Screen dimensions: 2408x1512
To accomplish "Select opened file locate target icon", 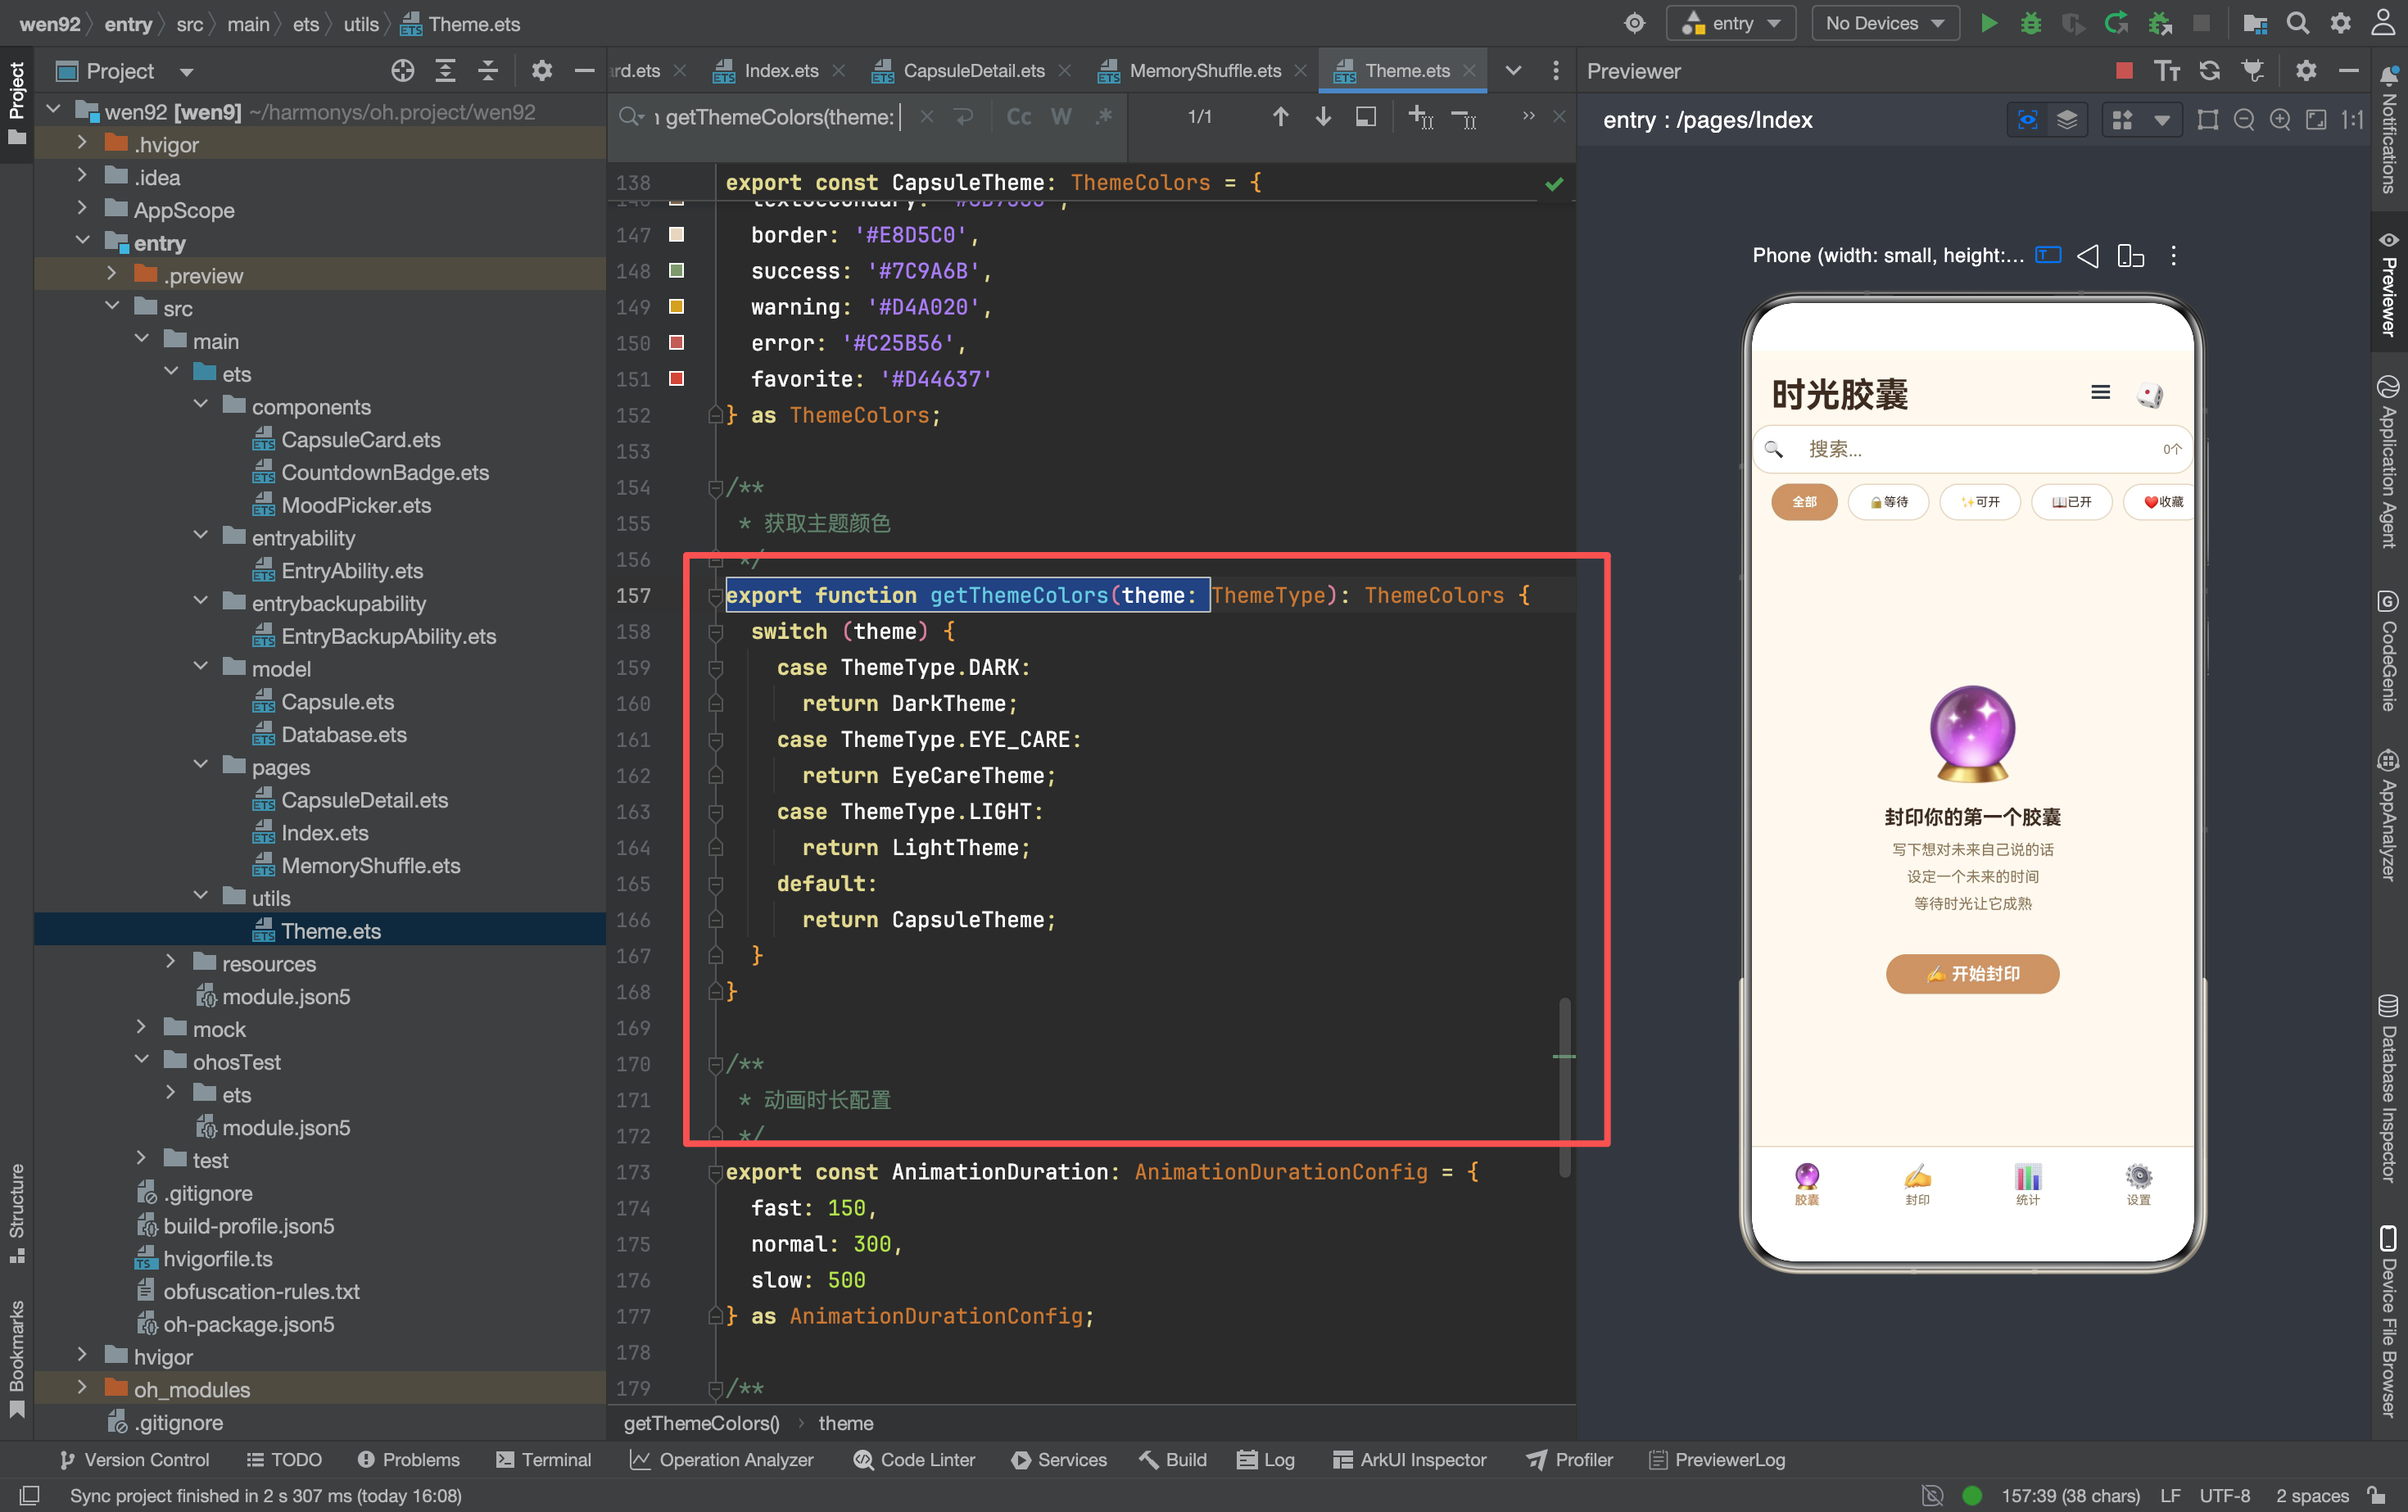I will [402, 70].
